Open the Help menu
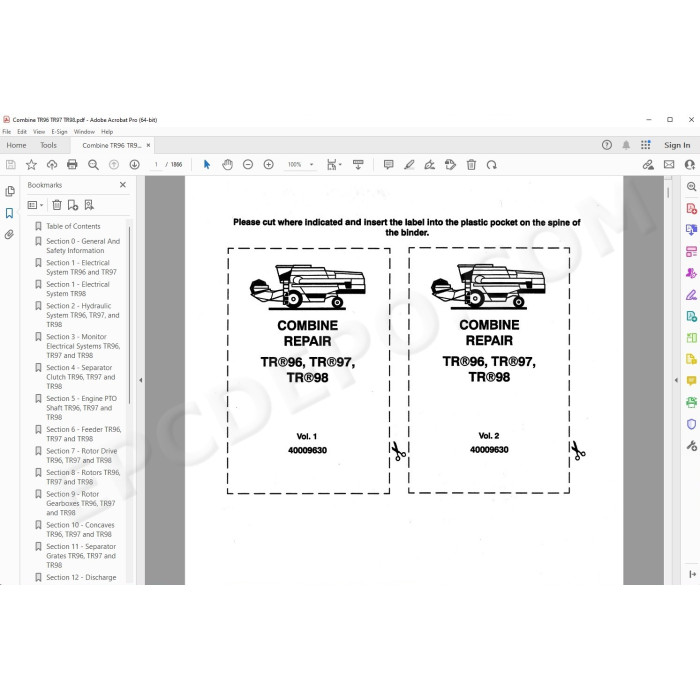This screenshot has width=700, height=700. point(107,132)
